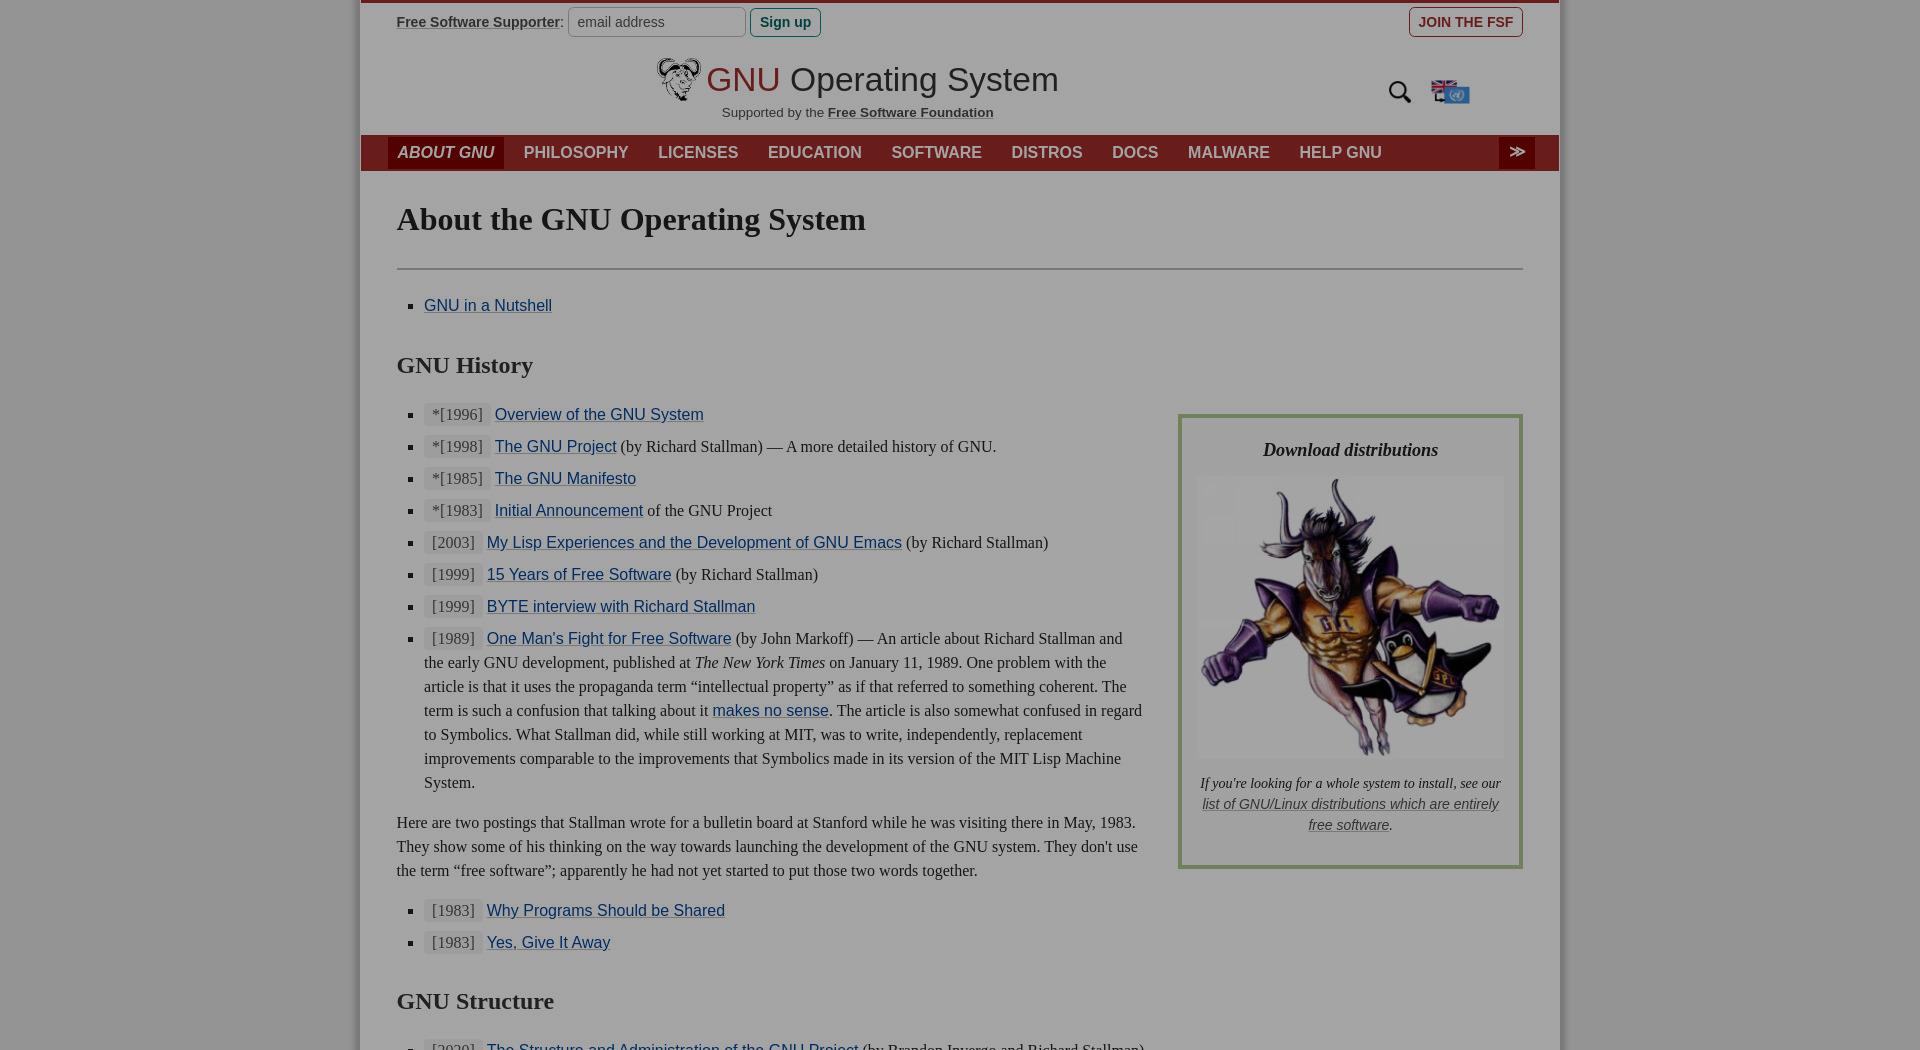The image size is (1920, 1050).
Task: Click the *[1998] year label
Action: coord(457,446)
